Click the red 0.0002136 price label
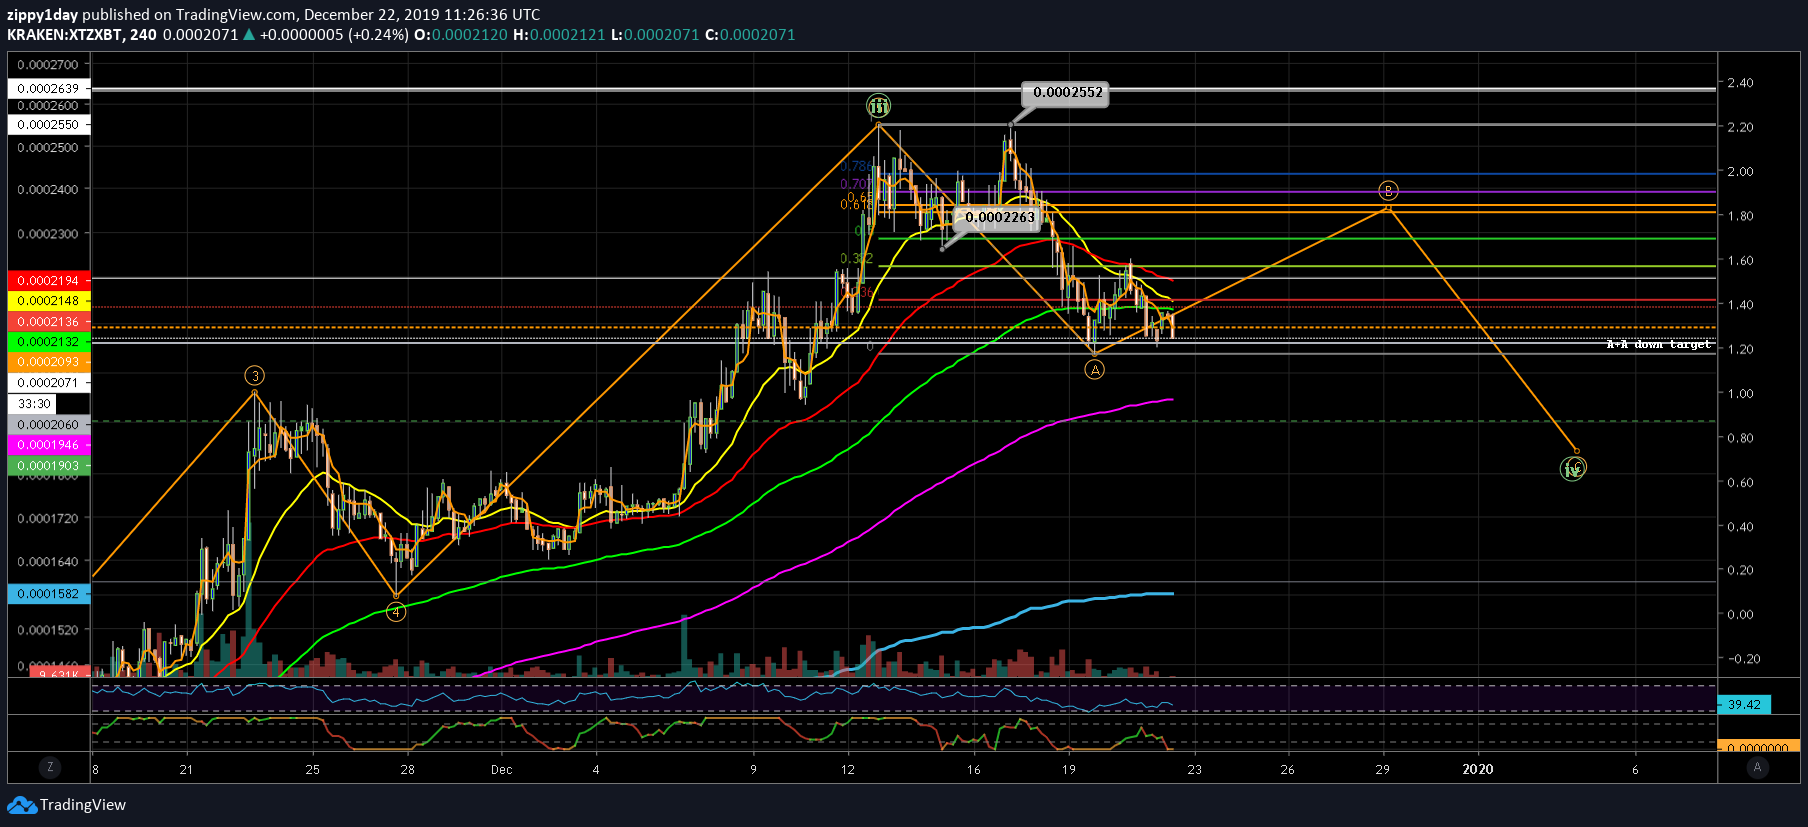Image resolution: width=1808 pixels, height=827 pixels. (x=48, y=322)
